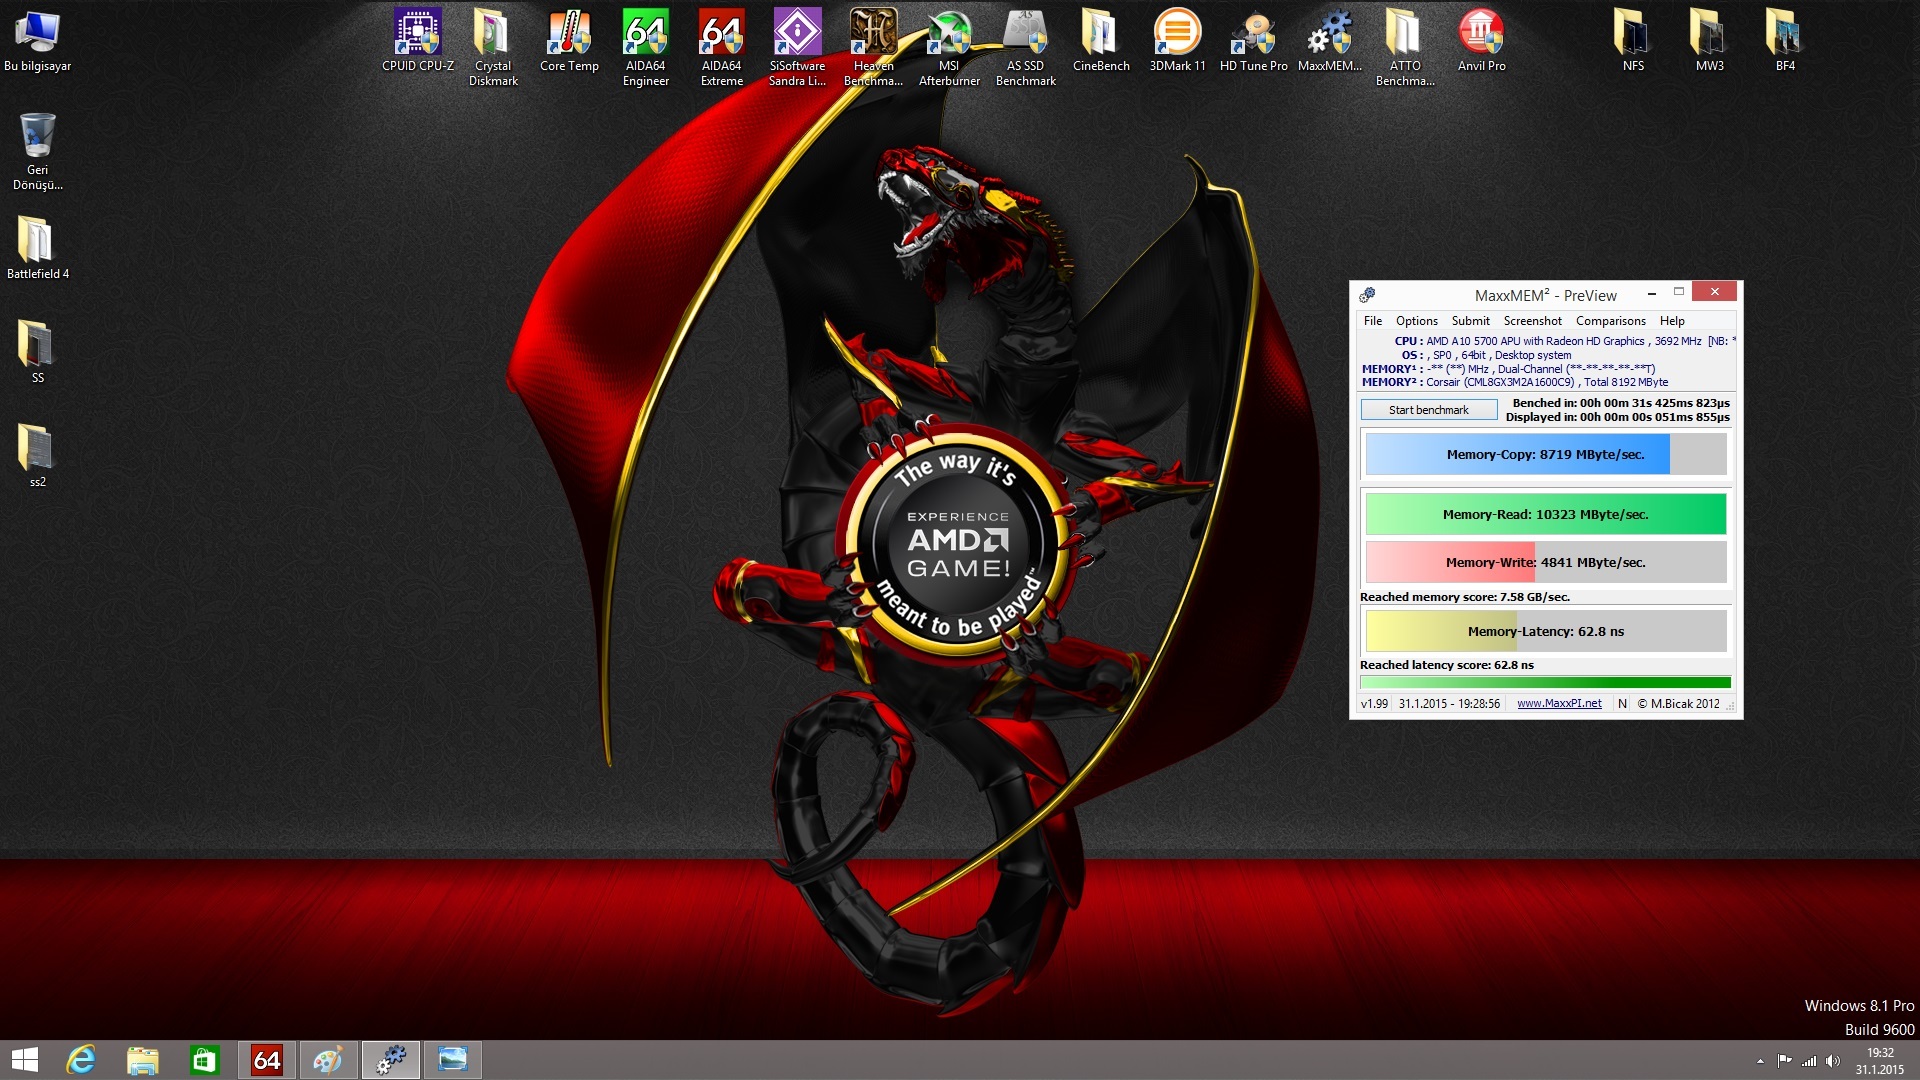1920x1080 pixels.
Task: Launch MaxxMEM desktop shortcut
Action: tap(1329, 42)
